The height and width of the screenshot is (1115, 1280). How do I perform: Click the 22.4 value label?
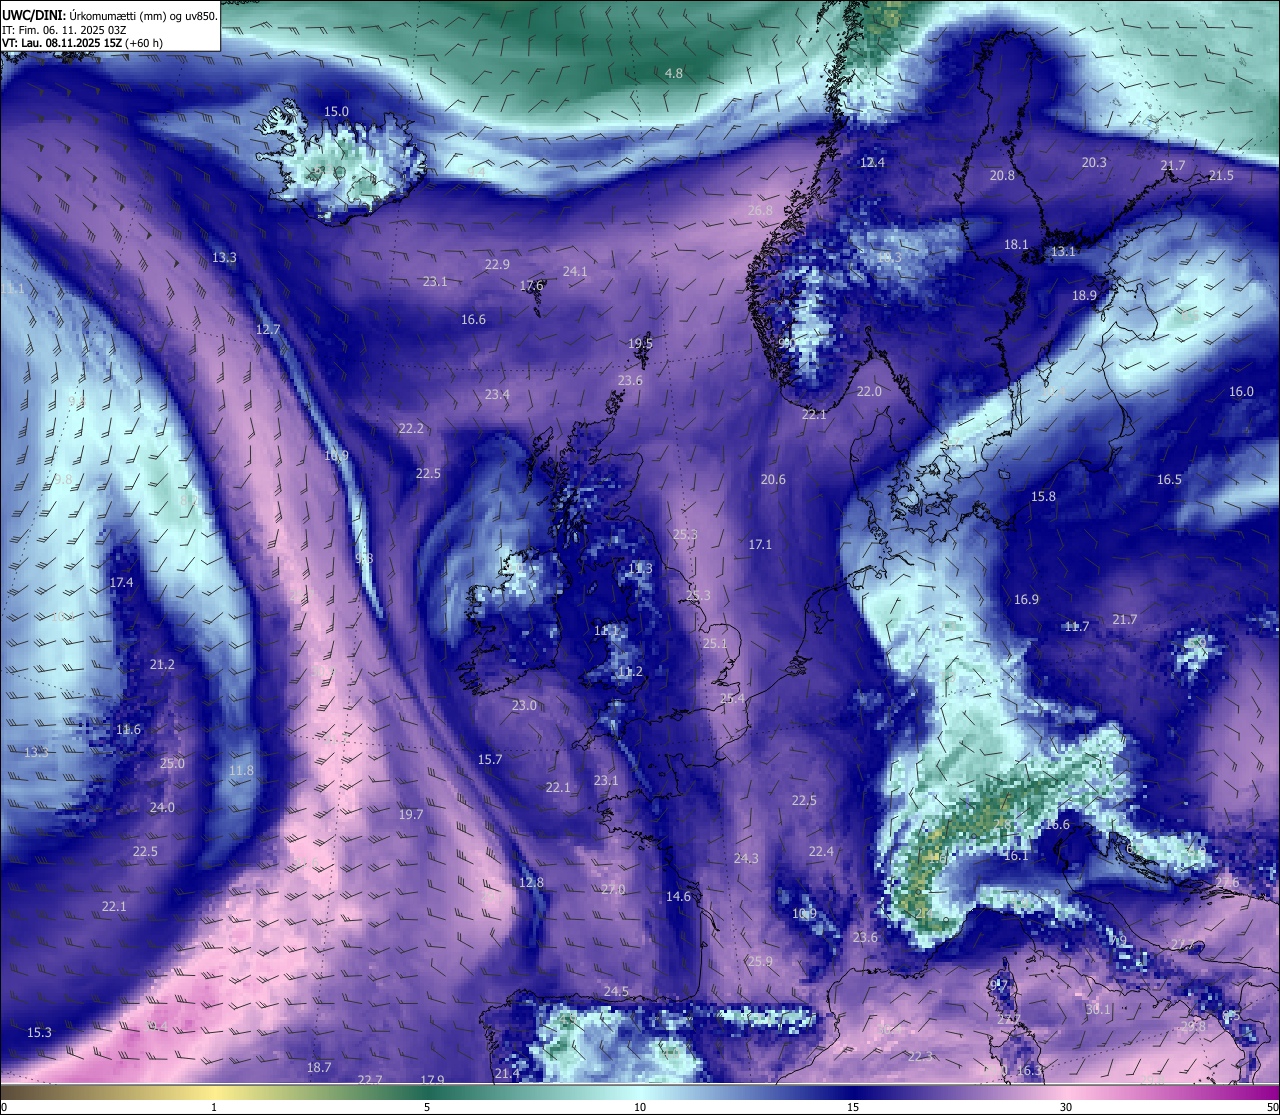click(x=821, y=851)
